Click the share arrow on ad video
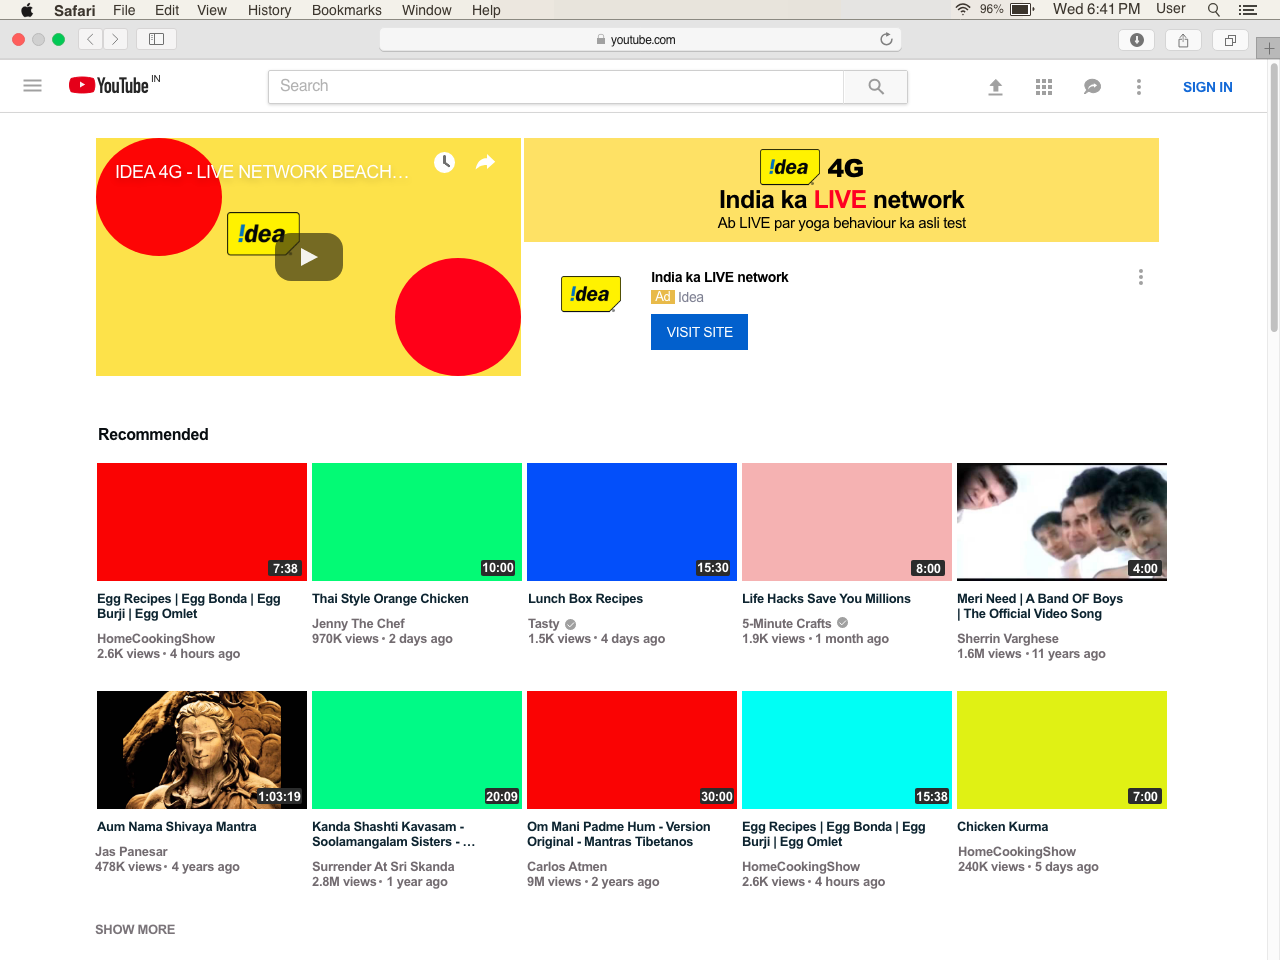 [485, 162]
